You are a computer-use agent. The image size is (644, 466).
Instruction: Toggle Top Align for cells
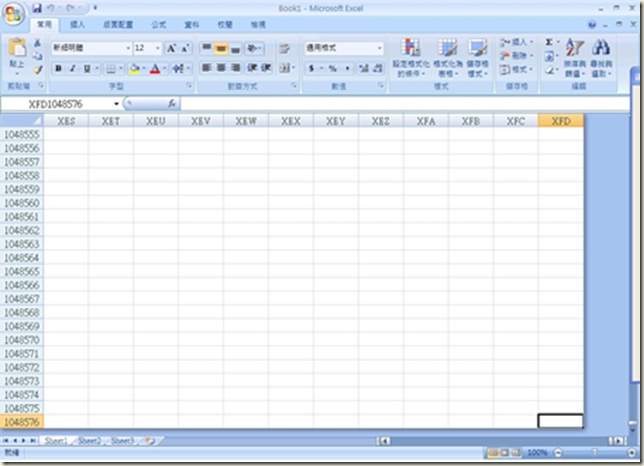pos(207,48)
